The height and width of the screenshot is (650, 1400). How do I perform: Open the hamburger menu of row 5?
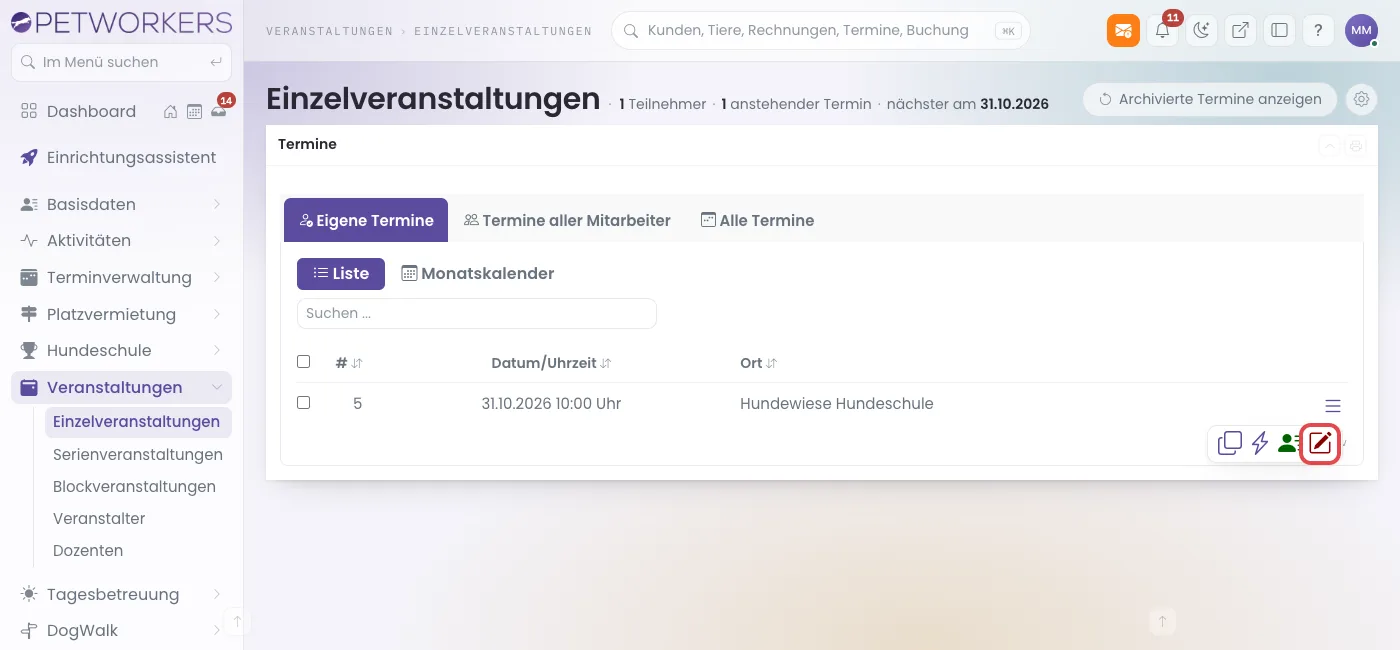[1332, 406]
